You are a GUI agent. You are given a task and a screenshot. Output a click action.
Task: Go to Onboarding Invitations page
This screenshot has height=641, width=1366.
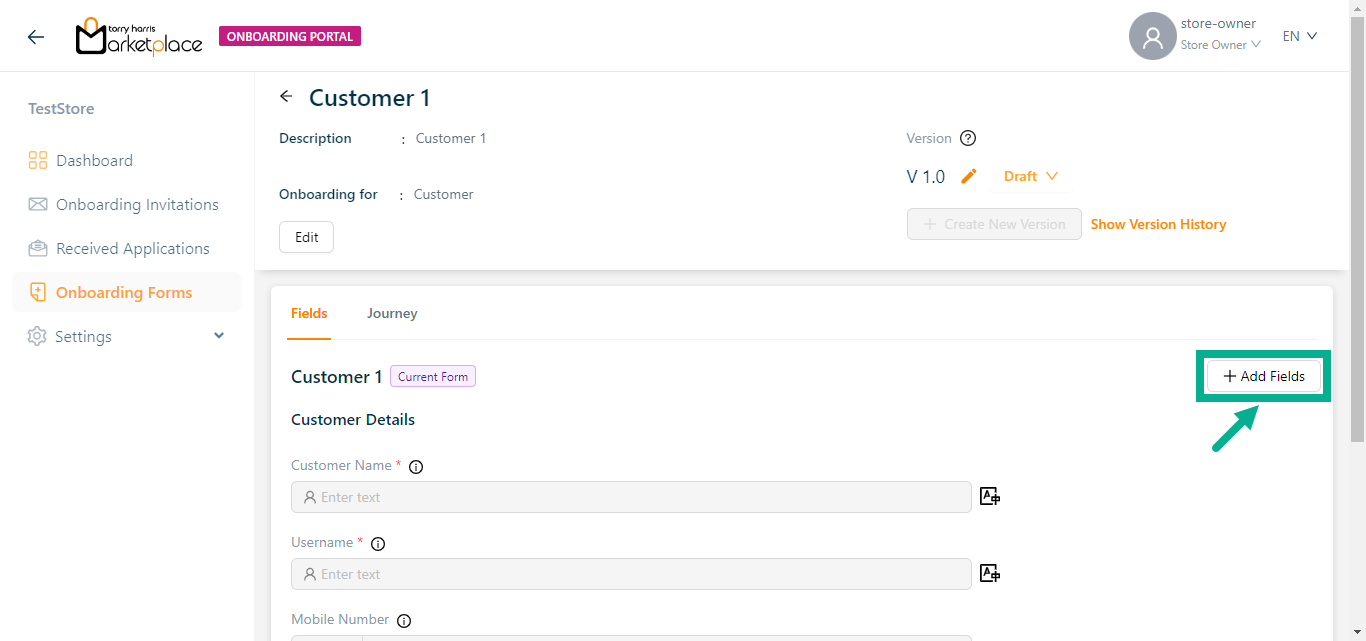(137, 205)
